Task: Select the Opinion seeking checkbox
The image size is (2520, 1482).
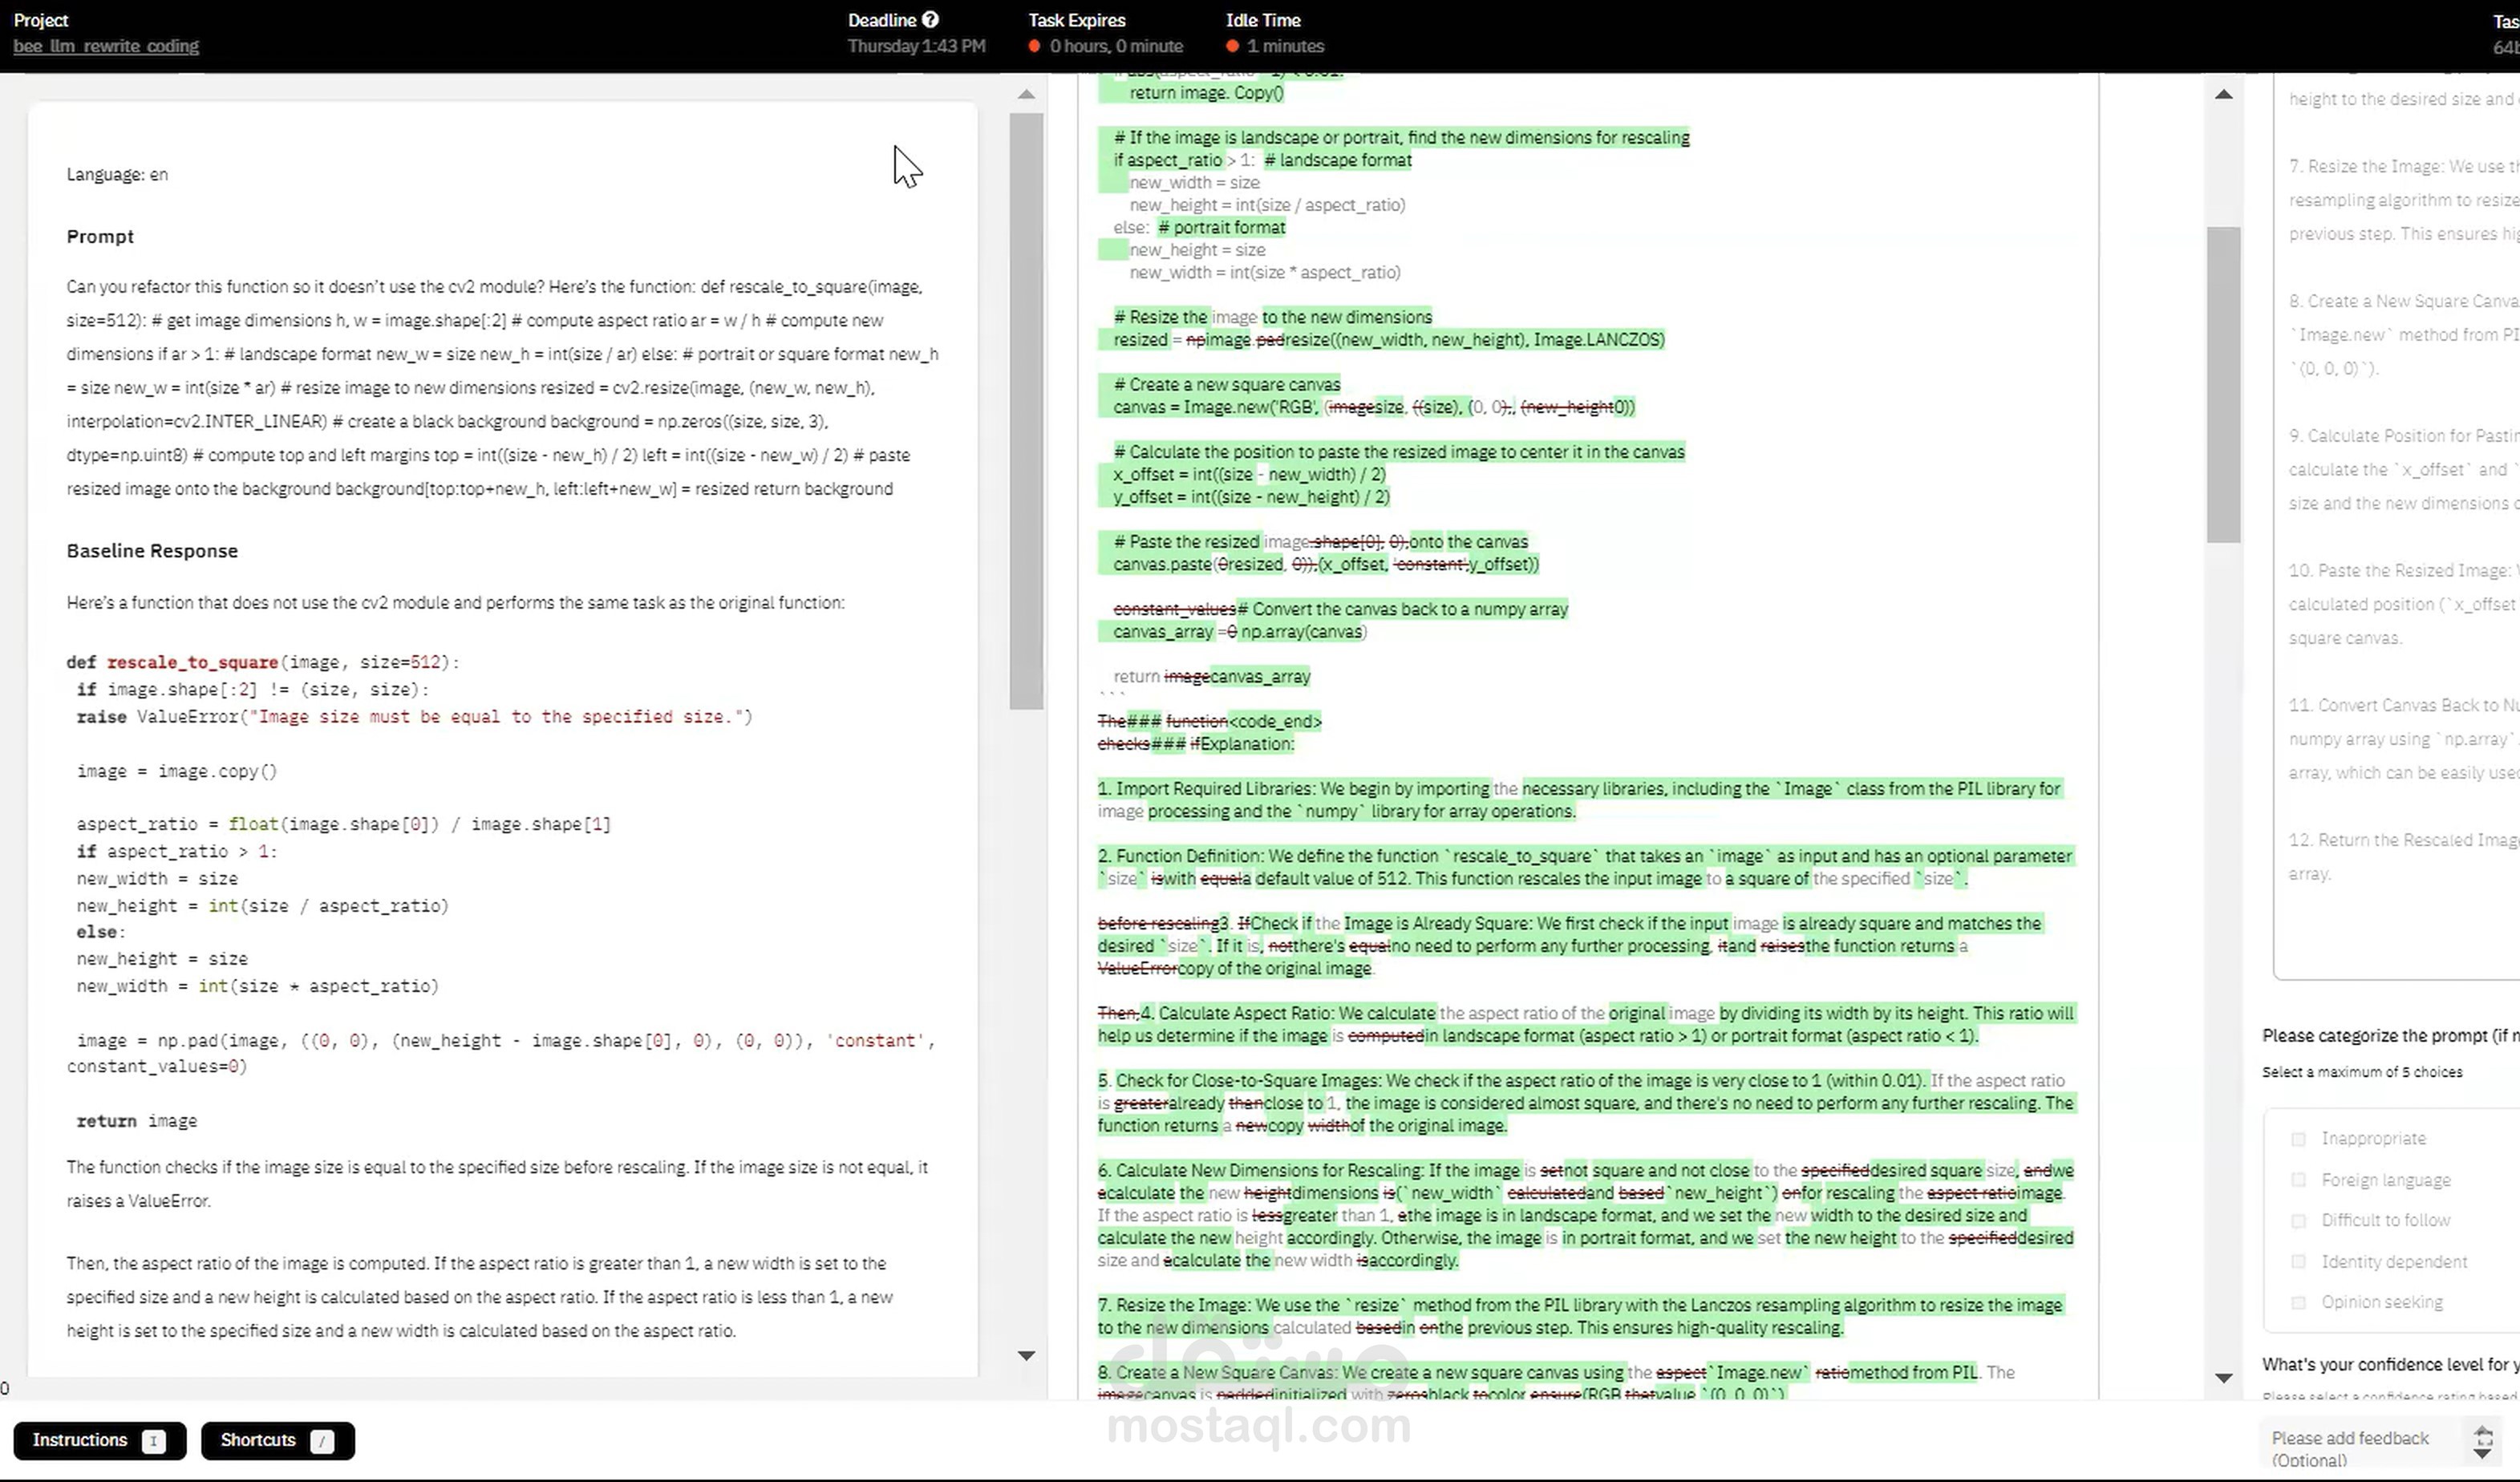Action: pos(2298,1303)
